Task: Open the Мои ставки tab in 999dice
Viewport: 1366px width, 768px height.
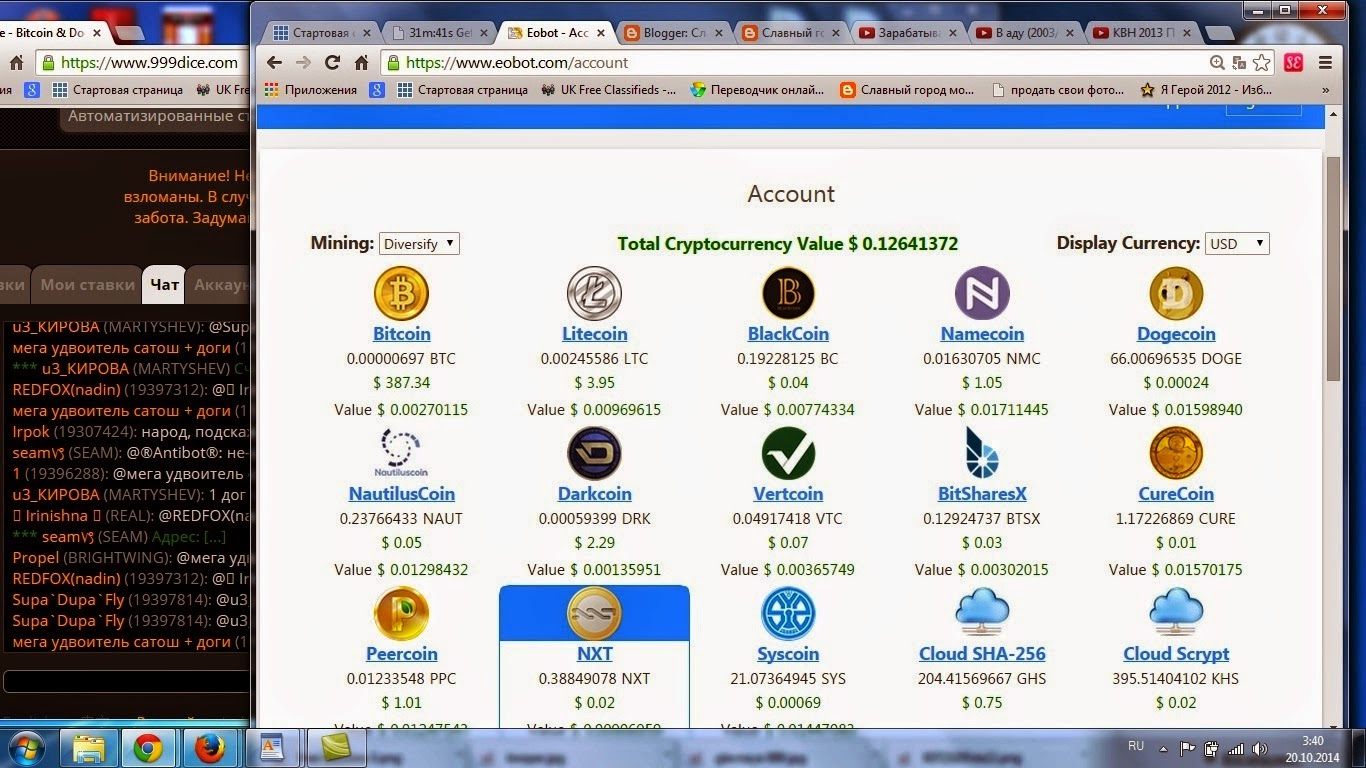Action: tap(87, 285)
